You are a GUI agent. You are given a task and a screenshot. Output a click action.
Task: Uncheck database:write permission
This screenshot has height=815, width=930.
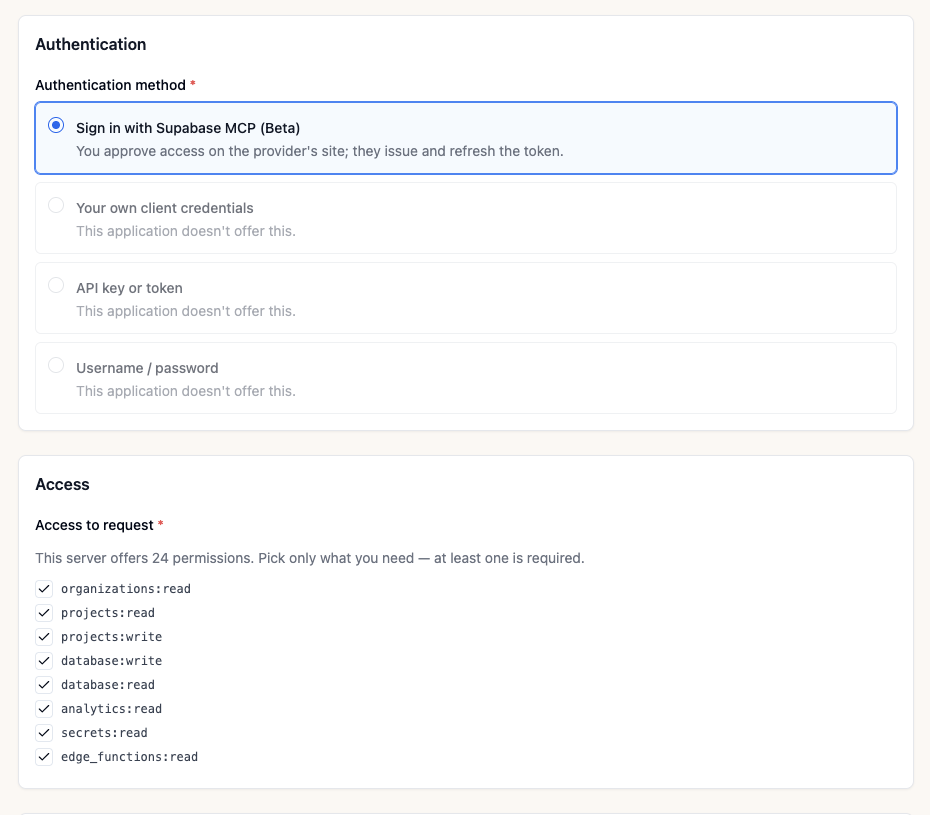pos(44,661)
